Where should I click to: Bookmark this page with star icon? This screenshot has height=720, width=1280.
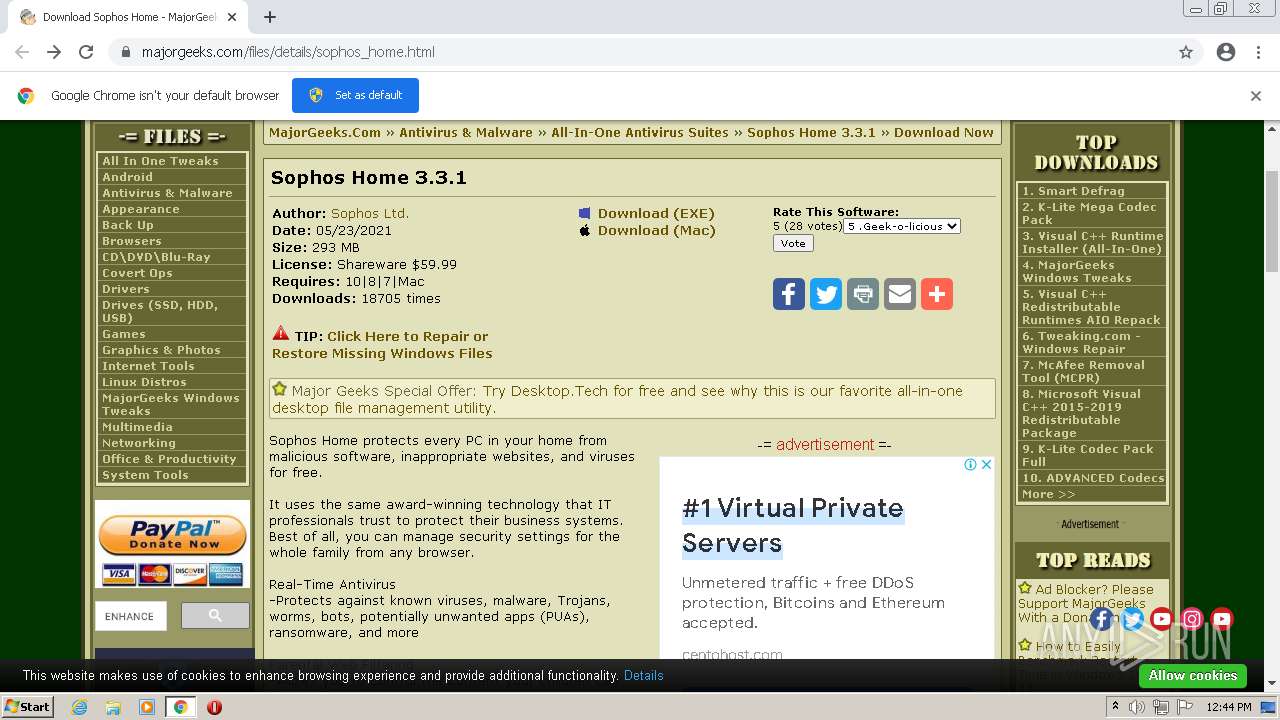[x=1186, y=52]
